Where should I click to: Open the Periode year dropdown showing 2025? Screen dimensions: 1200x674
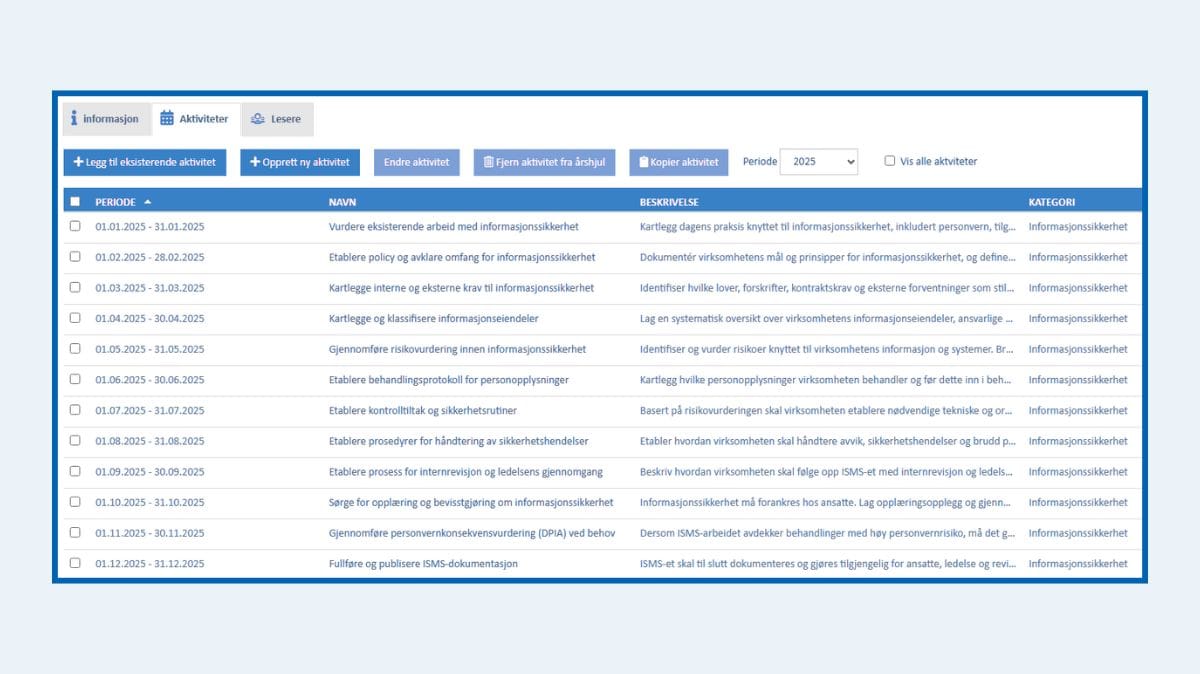[x=818, y=161]
